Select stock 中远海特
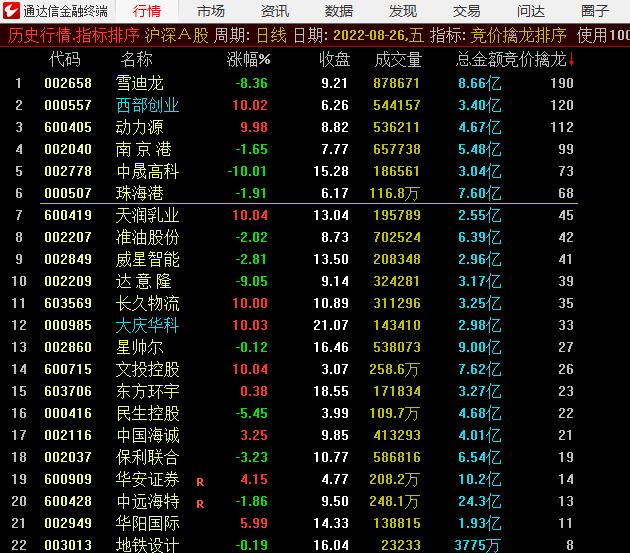The width and height of the screenshot is (630, 553). (147, 501)
